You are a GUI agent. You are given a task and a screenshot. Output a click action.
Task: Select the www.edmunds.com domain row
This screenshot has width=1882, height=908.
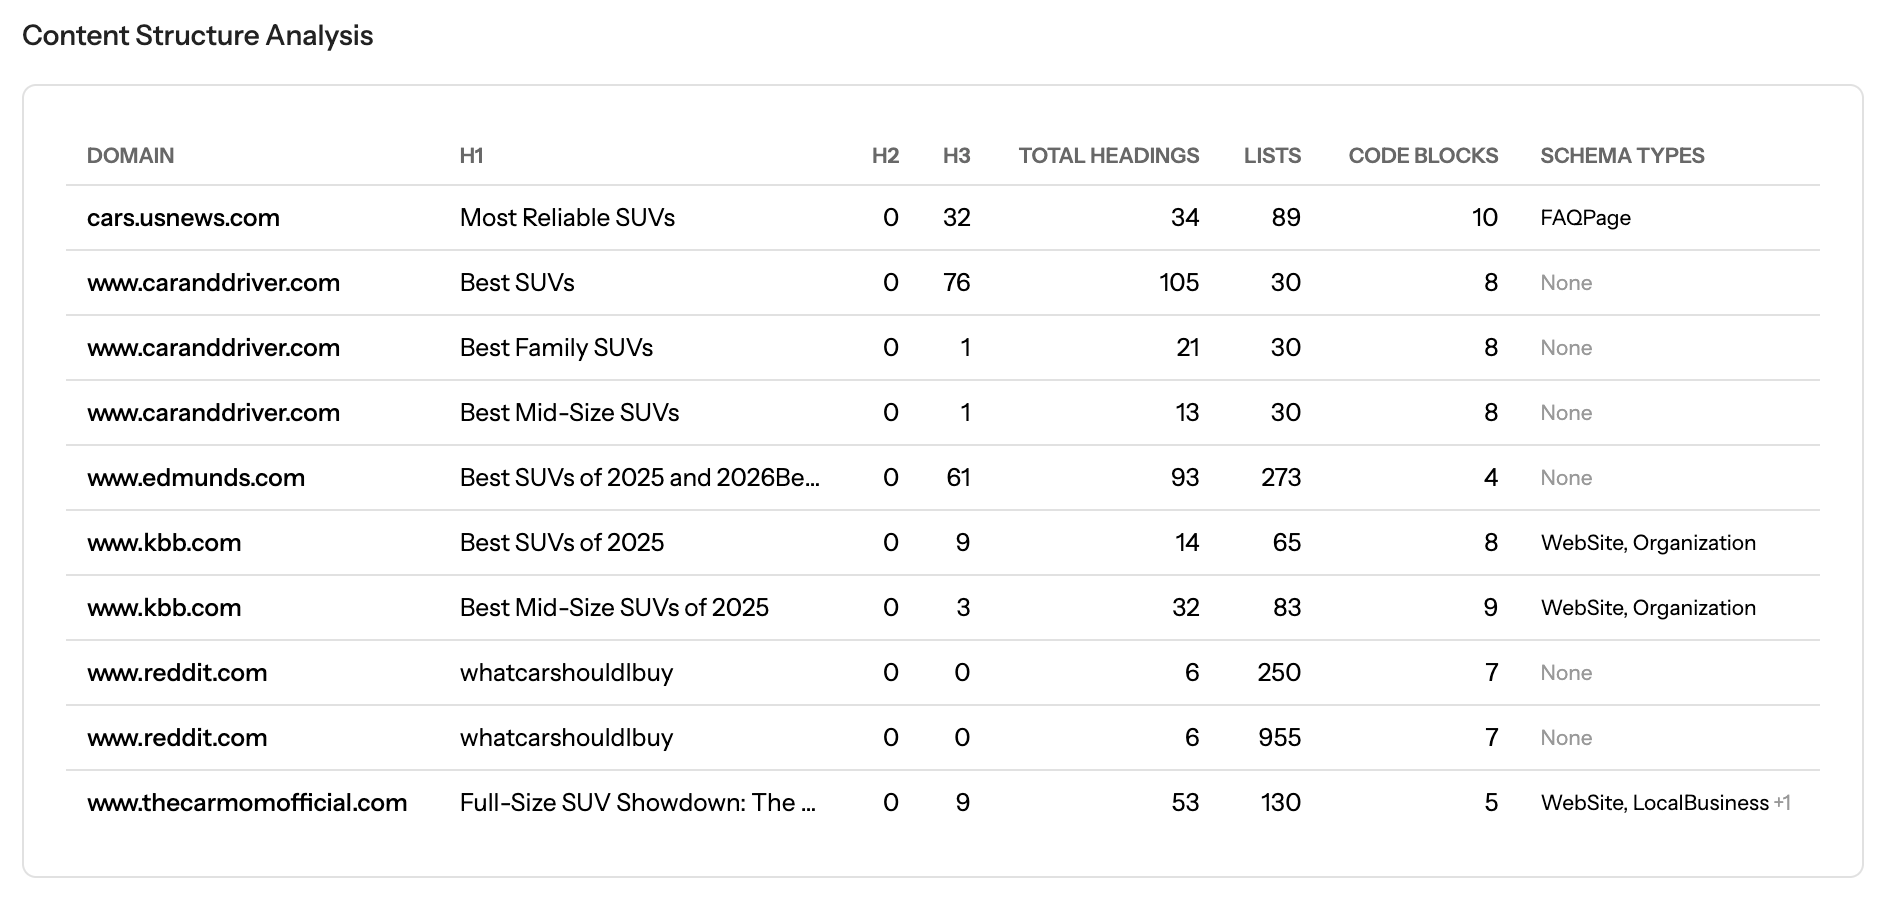[196, 478]
